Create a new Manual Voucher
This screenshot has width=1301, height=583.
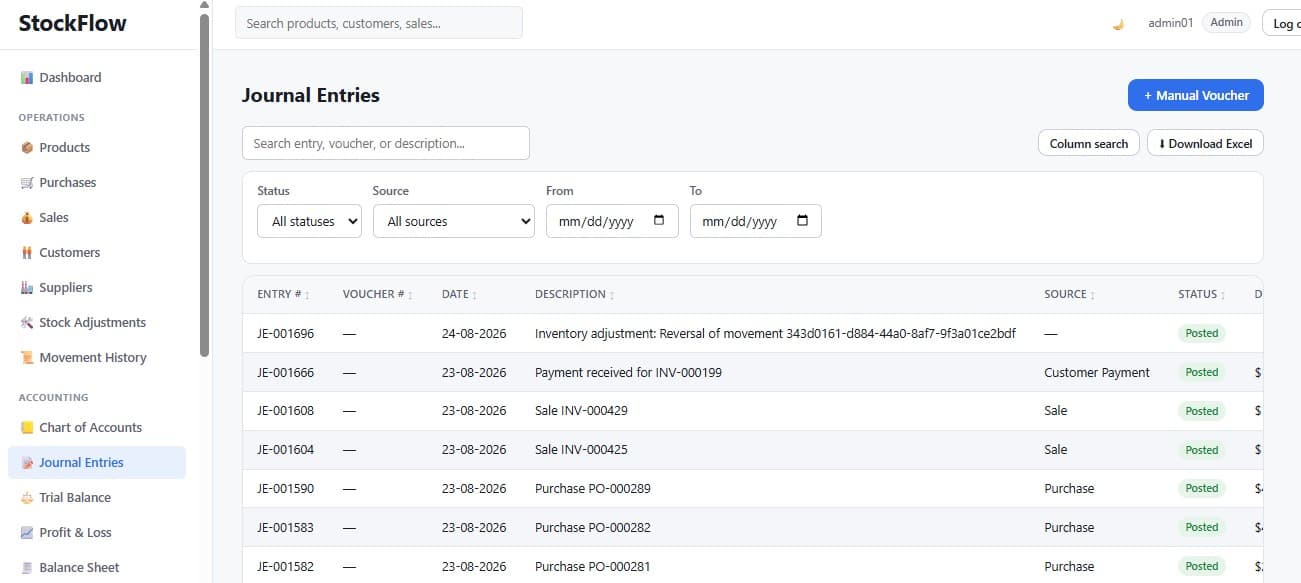pos(1196,95)
